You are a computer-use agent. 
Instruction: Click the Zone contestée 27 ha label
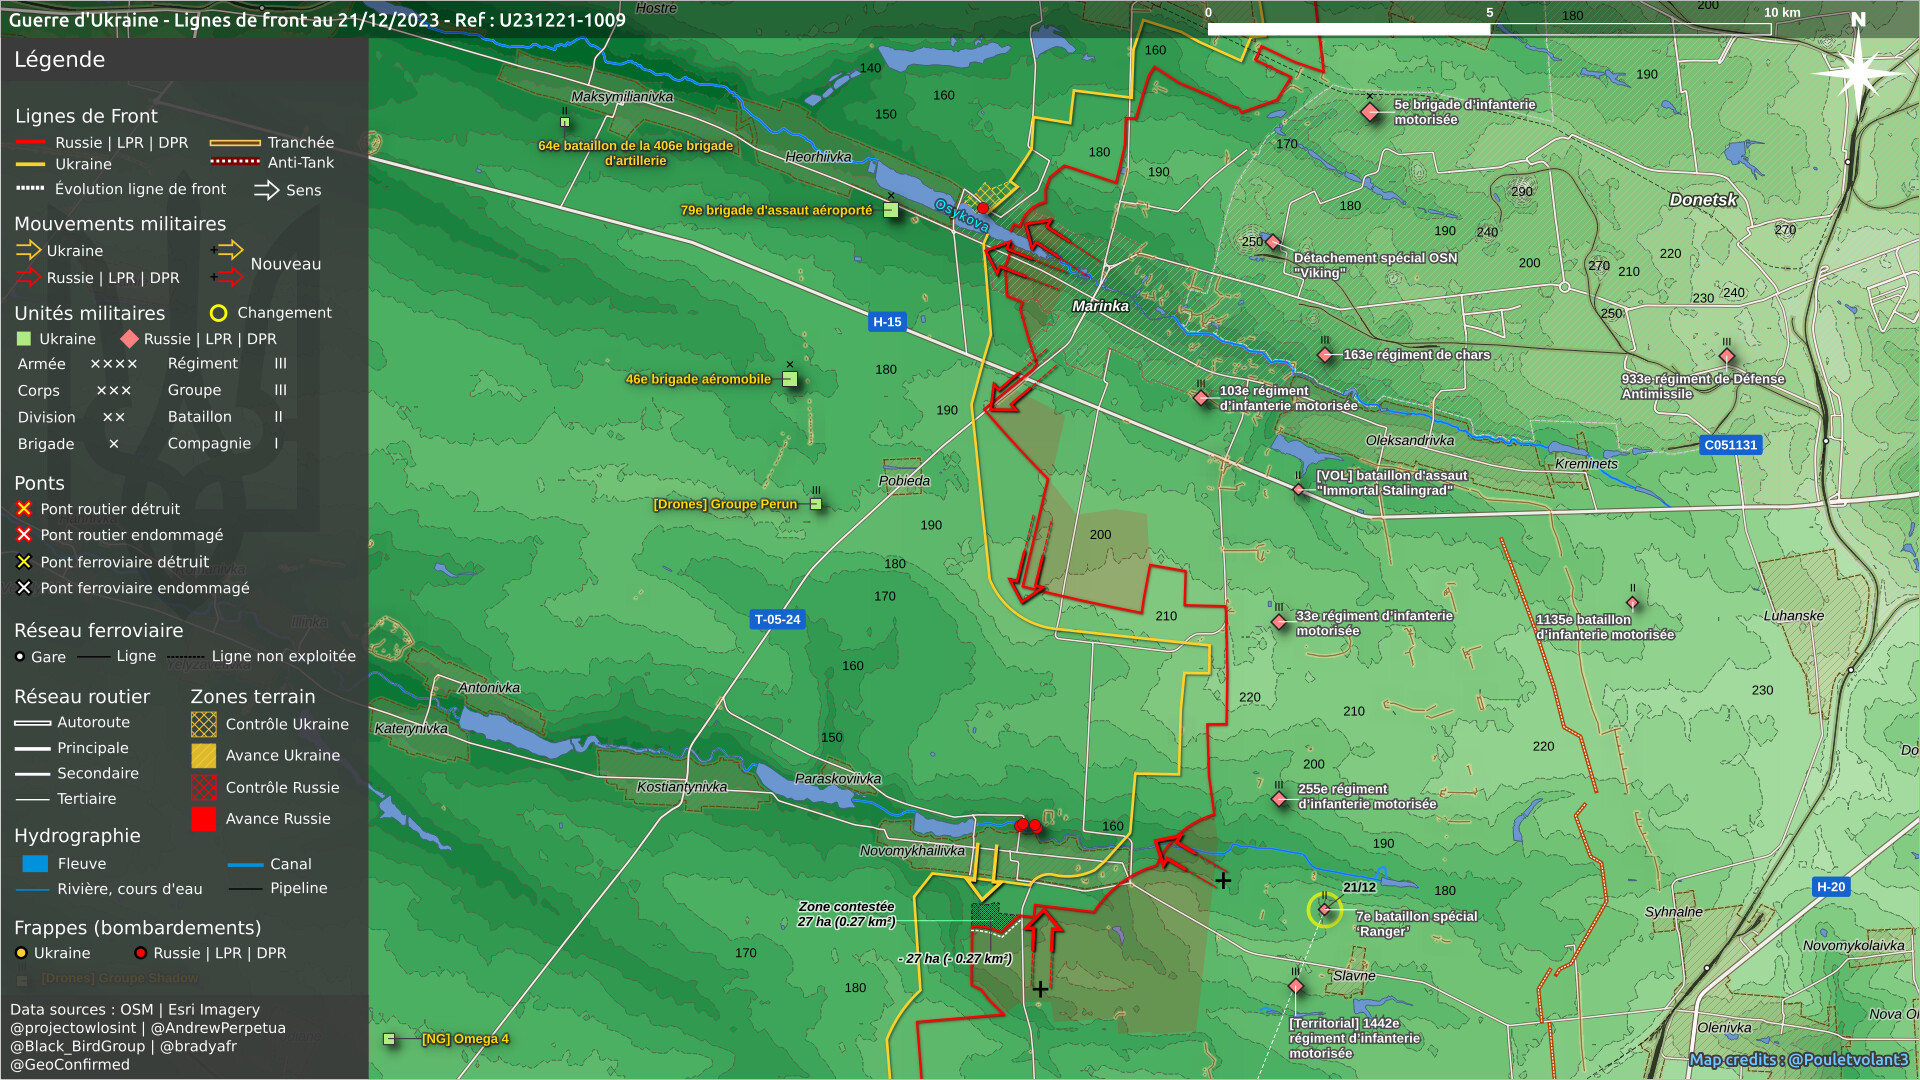(846, 914)
